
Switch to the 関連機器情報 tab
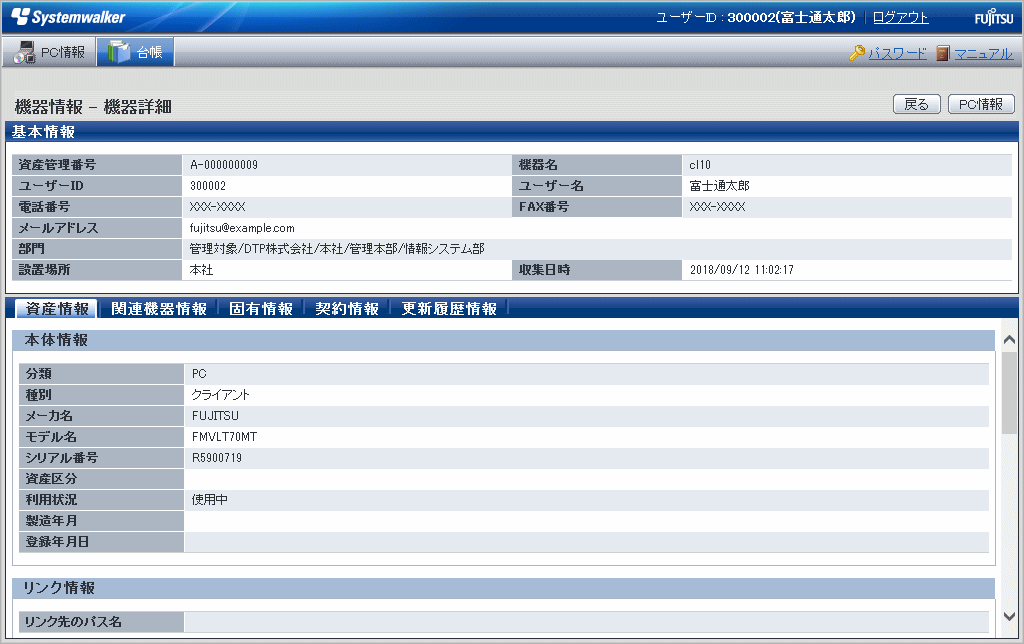pos(159,308)
